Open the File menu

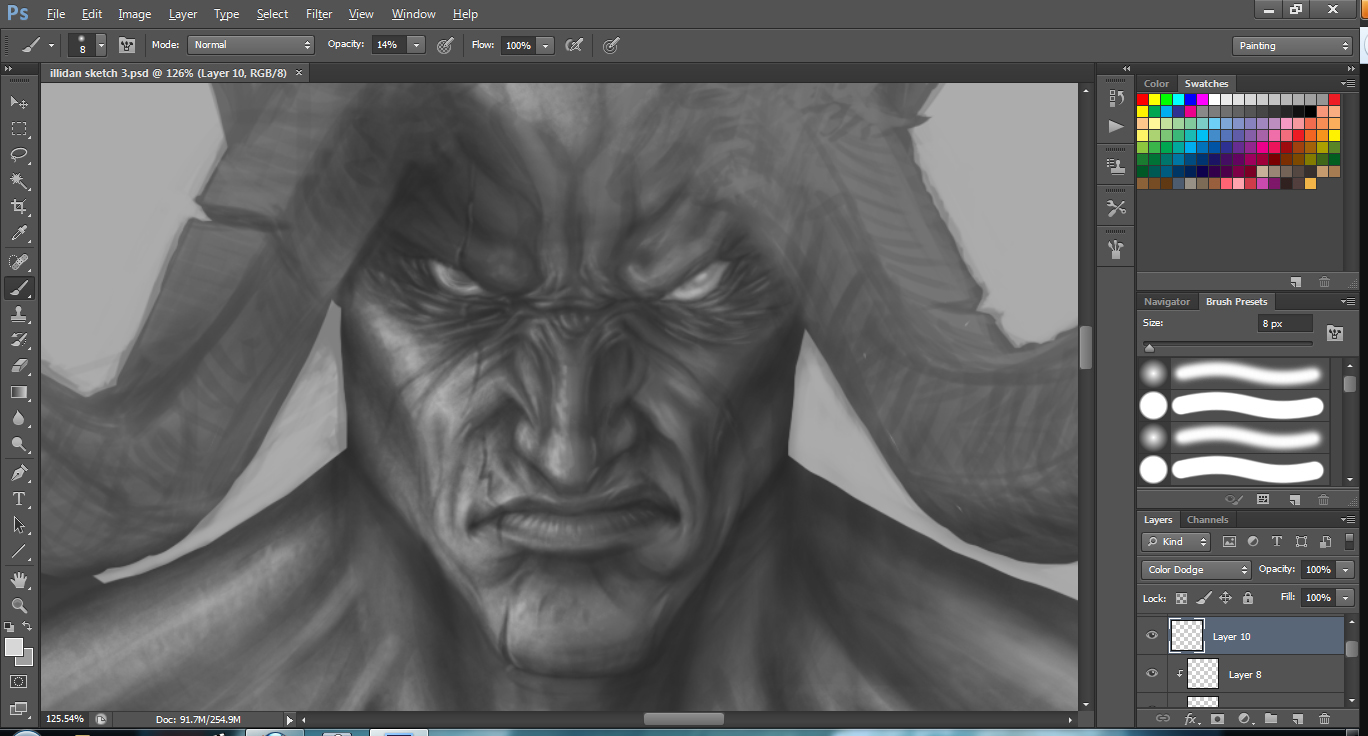(x=56, y=14)
